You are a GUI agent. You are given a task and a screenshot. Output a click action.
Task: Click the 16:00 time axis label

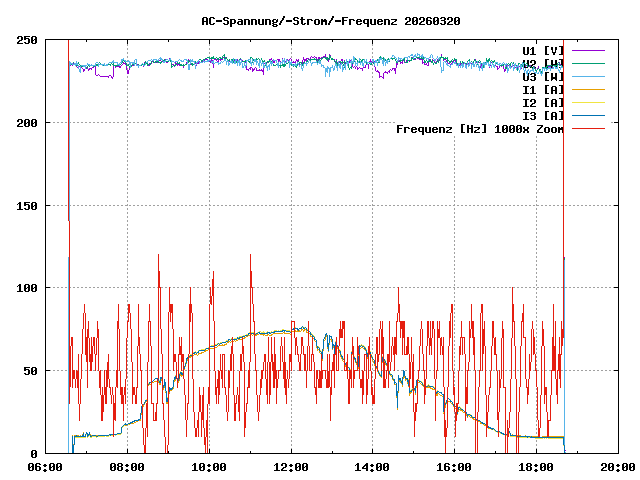pos(455,467)
